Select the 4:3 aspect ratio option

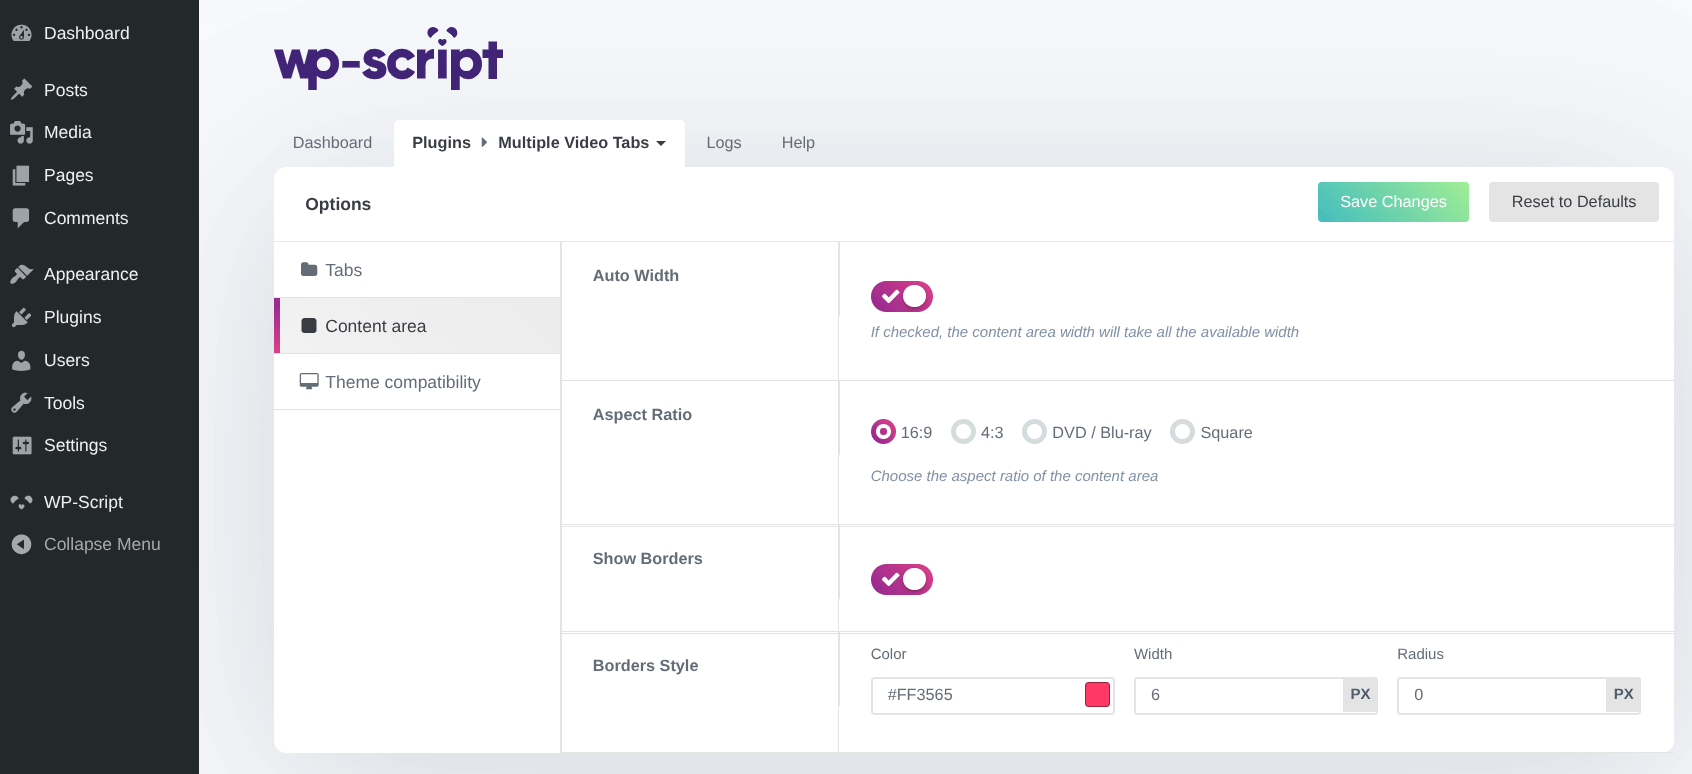click(963, 432)
